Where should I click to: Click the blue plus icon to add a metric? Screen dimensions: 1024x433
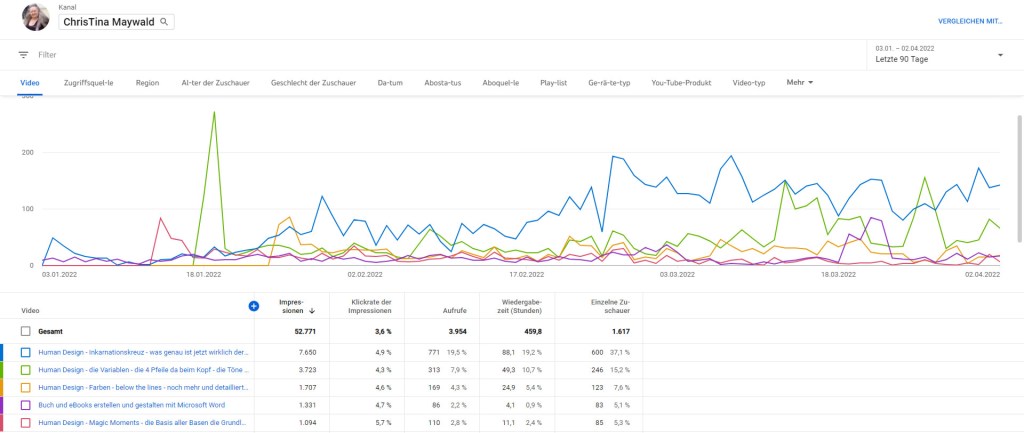(x=253, y=306)
